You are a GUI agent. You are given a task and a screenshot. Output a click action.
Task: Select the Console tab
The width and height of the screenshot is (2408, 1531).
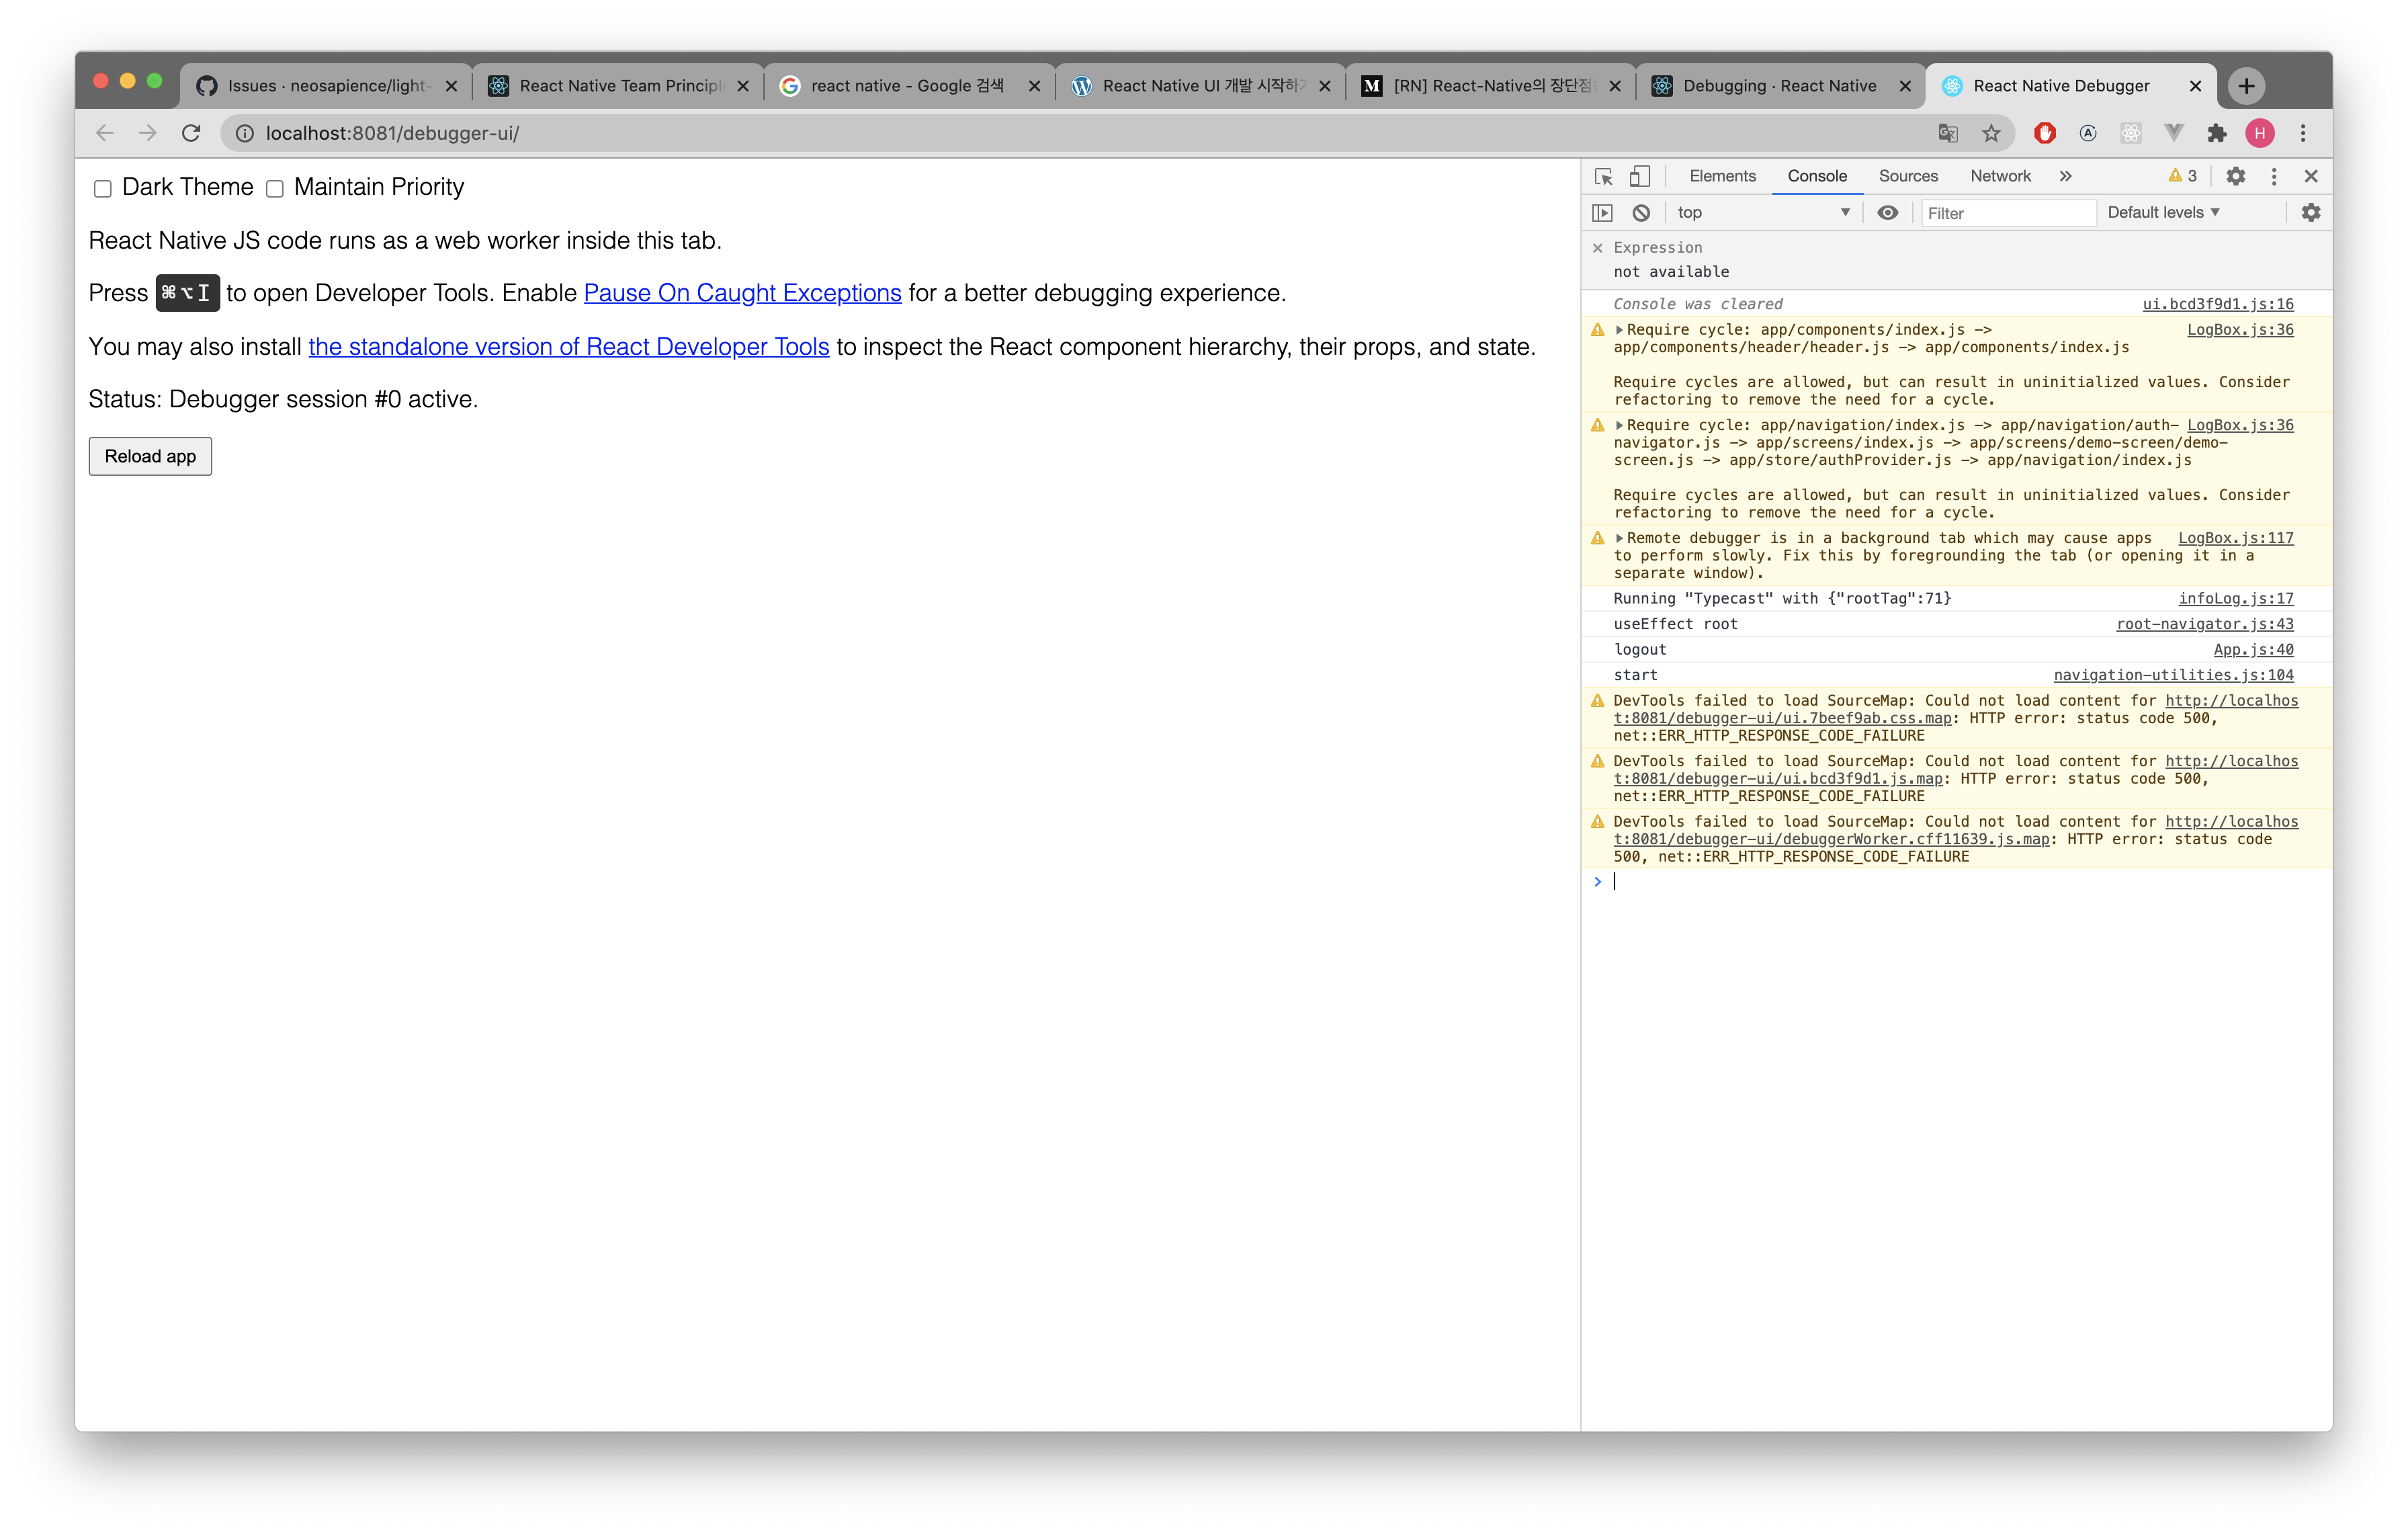click(1817, 176)
